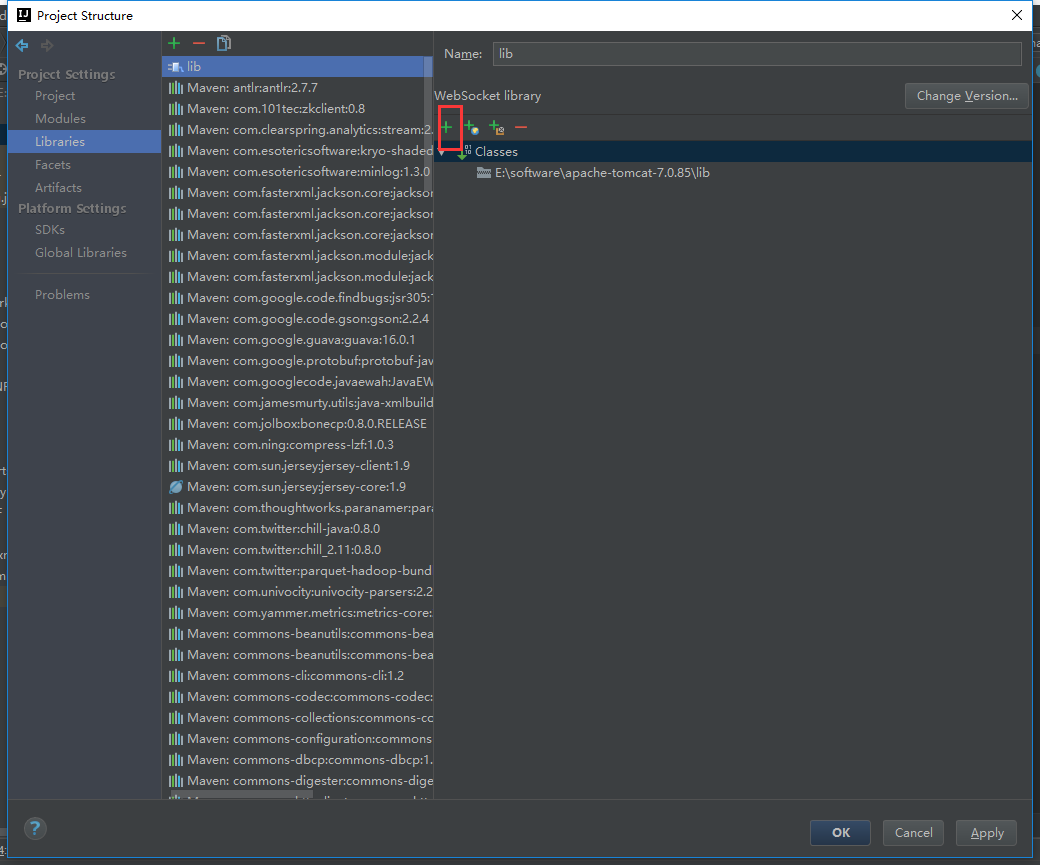Select Maven: commons-configuration entry

(298, 739)
